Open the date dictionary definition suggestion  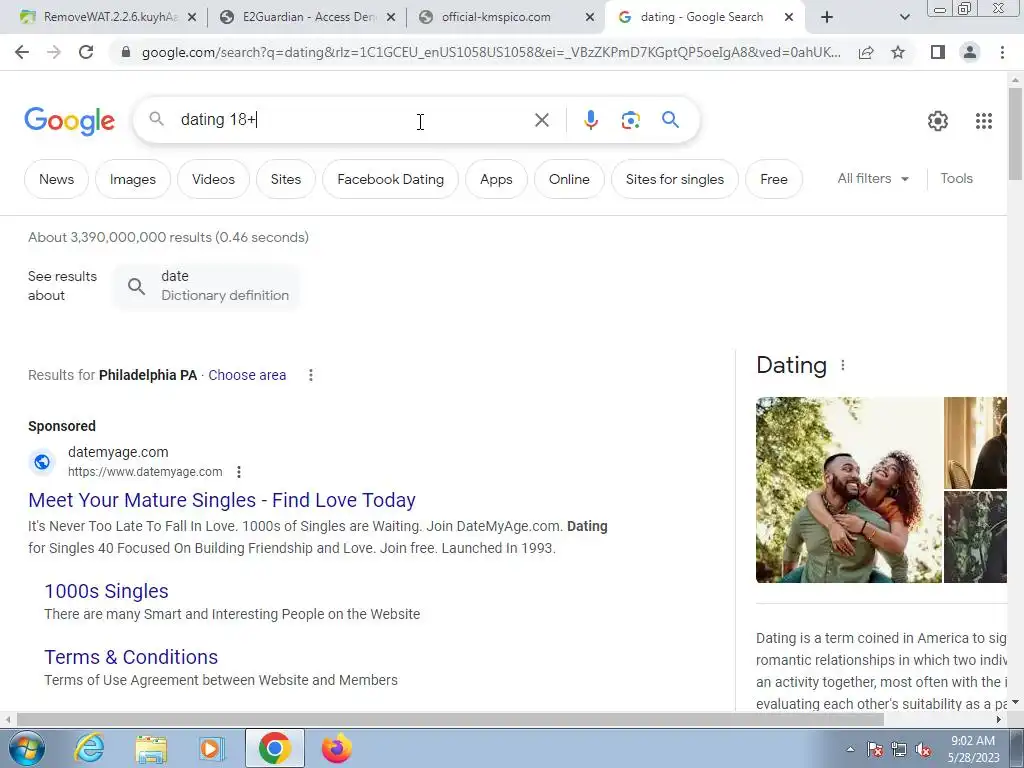point(207,286)
